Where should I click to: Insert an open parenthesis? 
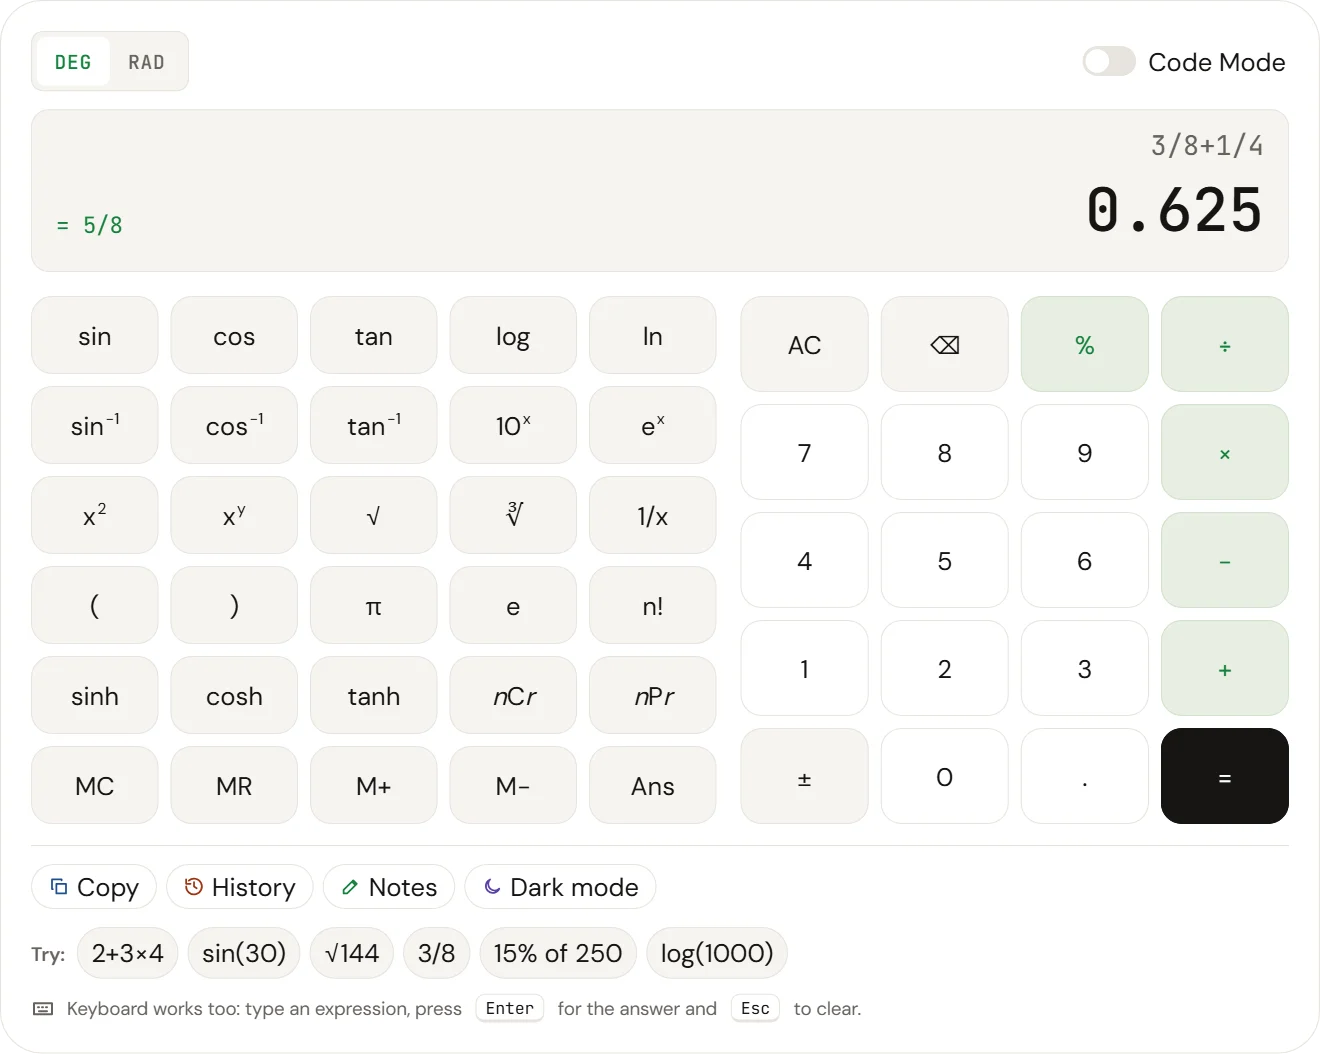point(95,605)
